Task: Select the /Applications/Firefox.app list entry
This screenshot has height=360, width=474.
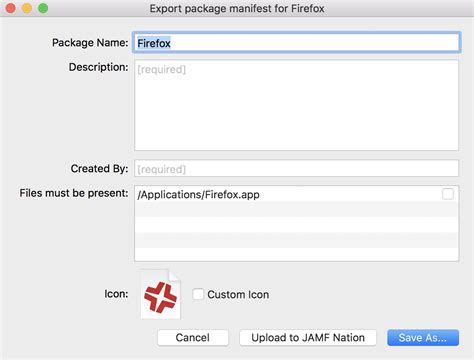Action: (x=297, y=194)
